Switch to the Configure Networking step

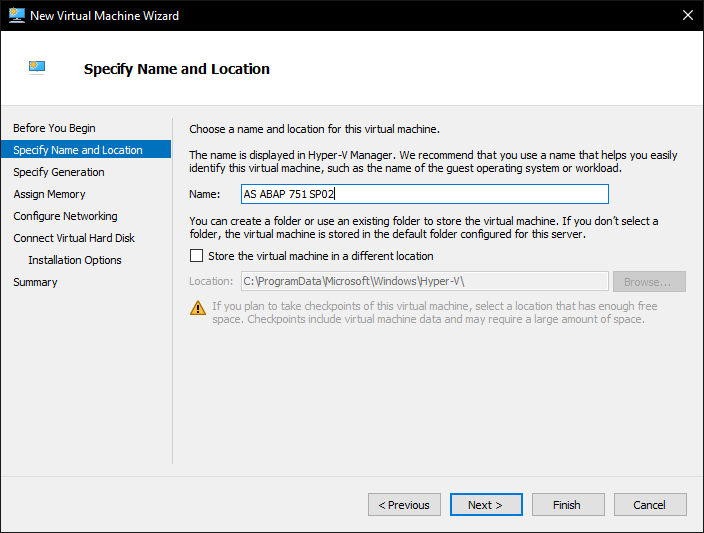click(x=65, y=216)
